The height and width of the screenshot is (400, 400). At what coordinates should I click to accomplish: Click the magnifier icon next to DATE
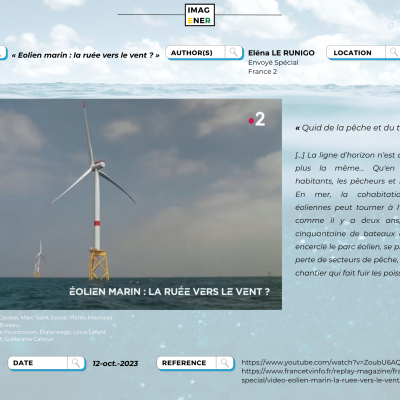tap(76, 363)
